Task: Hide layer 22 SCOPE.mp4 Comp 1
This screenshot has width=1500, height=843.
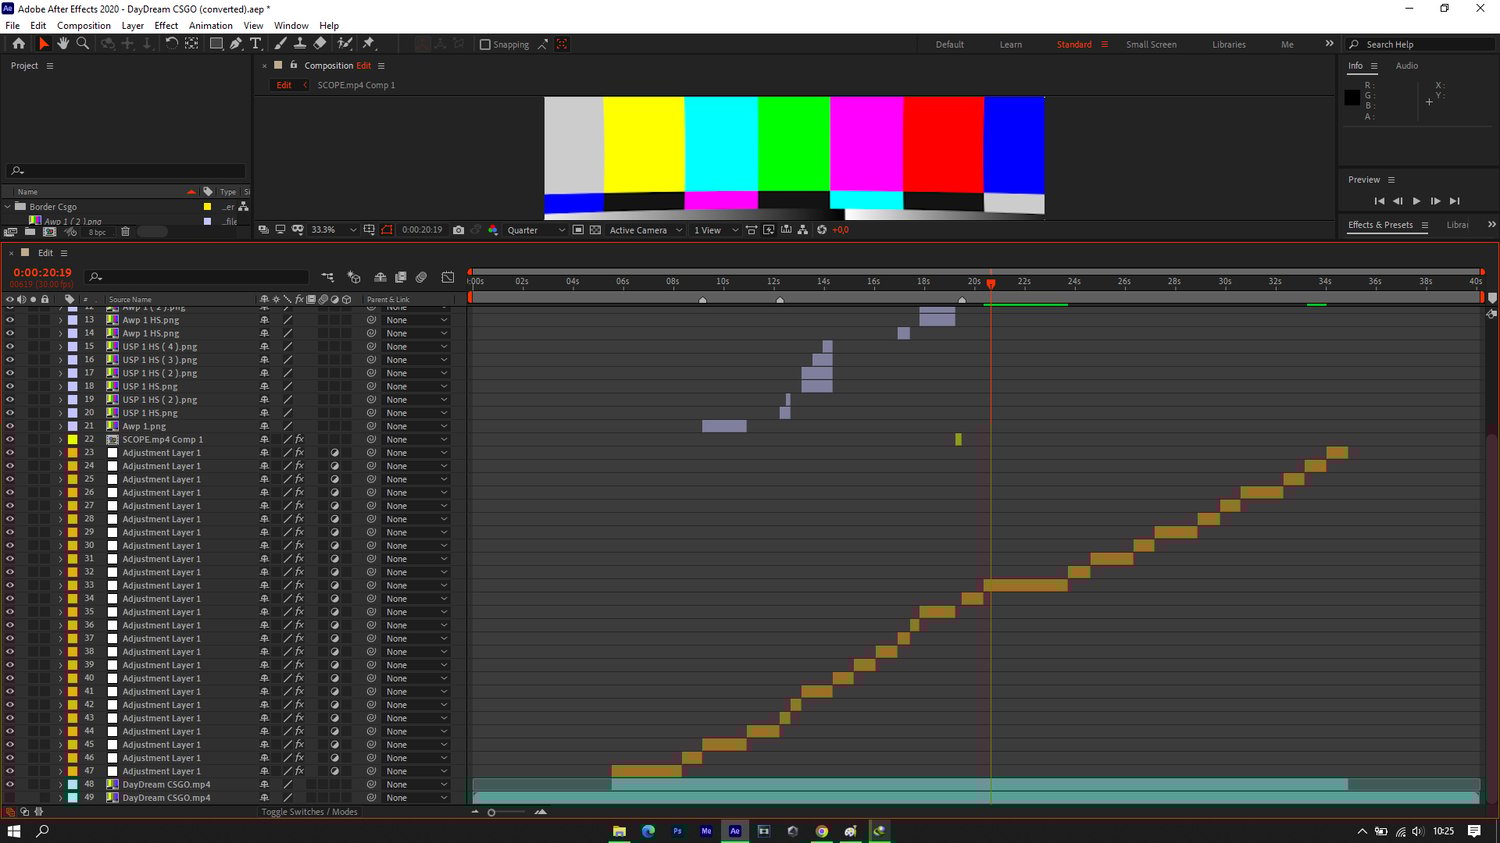Action: pyautogui.click(x=10, y=439)
